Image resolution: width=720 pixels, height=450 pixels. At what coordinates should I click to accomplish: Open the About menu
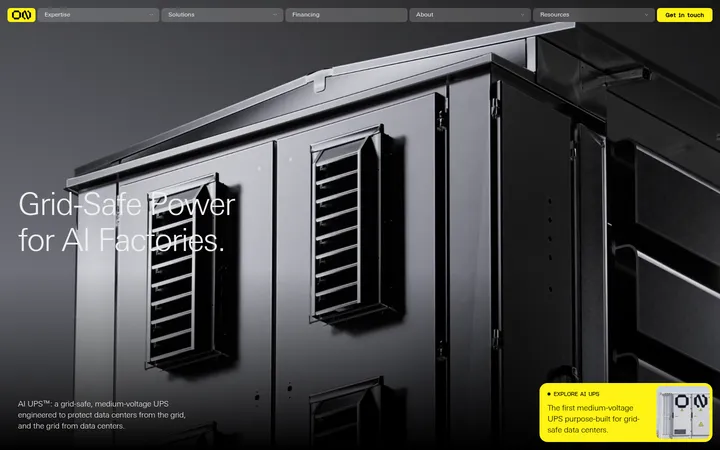point(470,15)
